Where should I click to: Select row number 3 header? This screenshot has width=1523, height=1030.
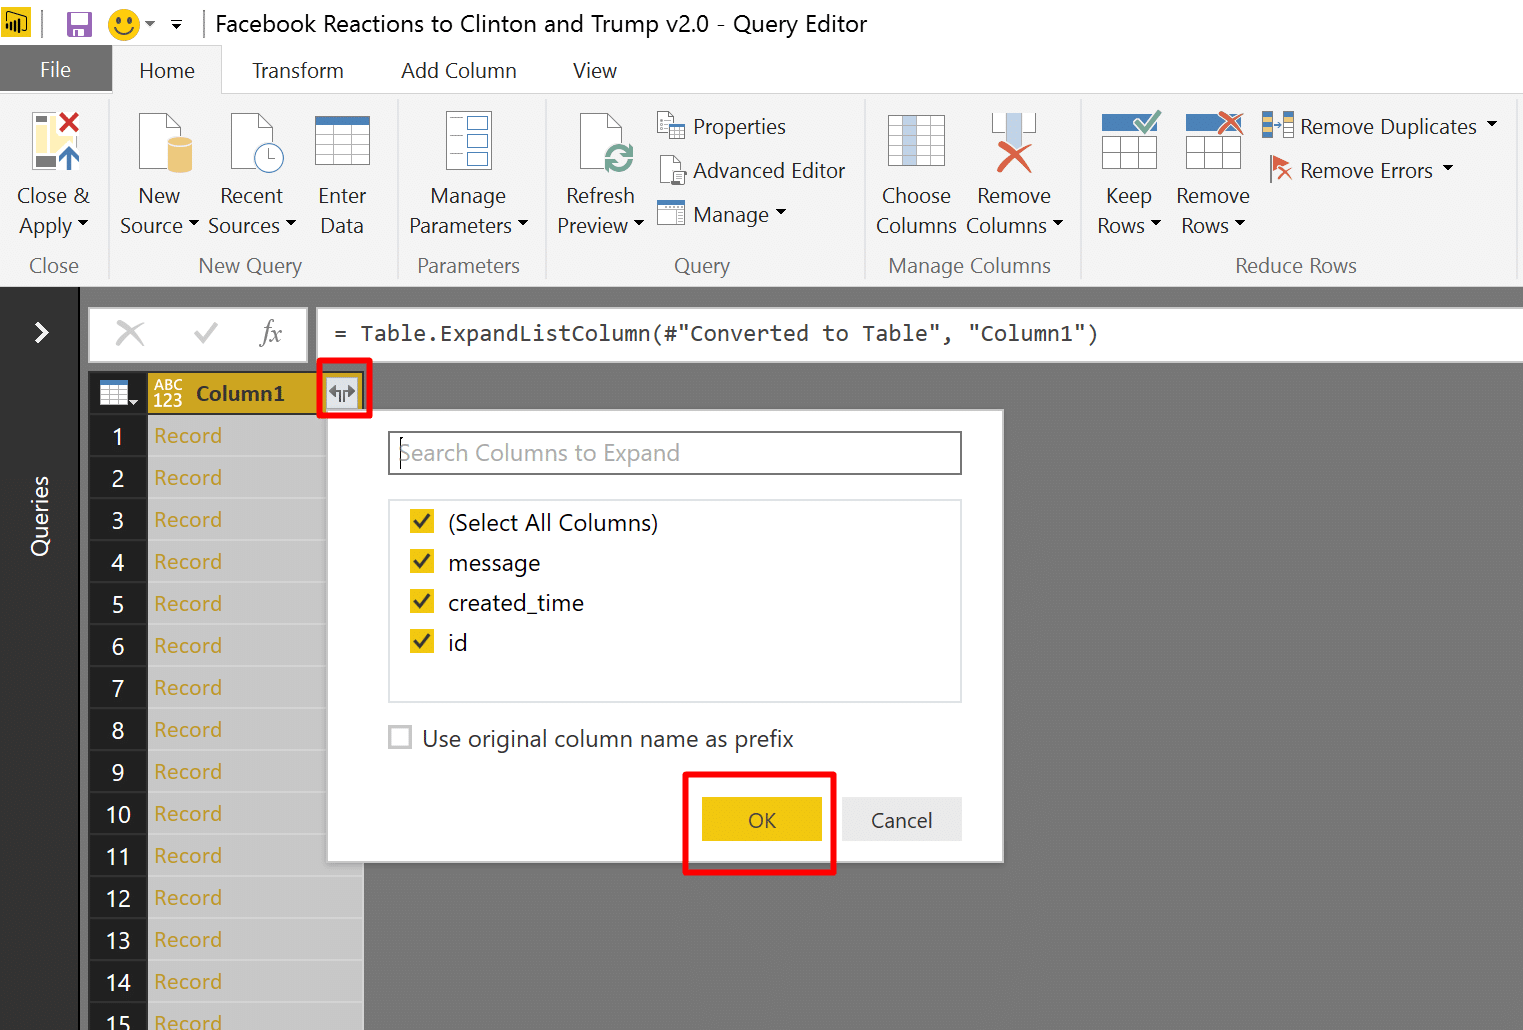tap(118, 520)
